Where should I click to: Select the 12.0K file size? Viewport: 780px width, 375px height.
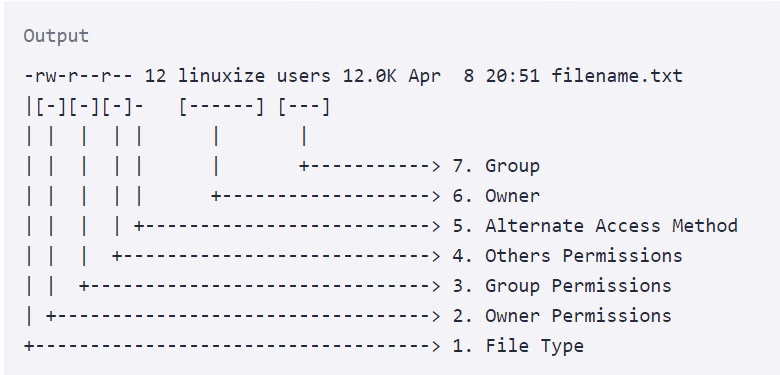click(x=370, y=76)
